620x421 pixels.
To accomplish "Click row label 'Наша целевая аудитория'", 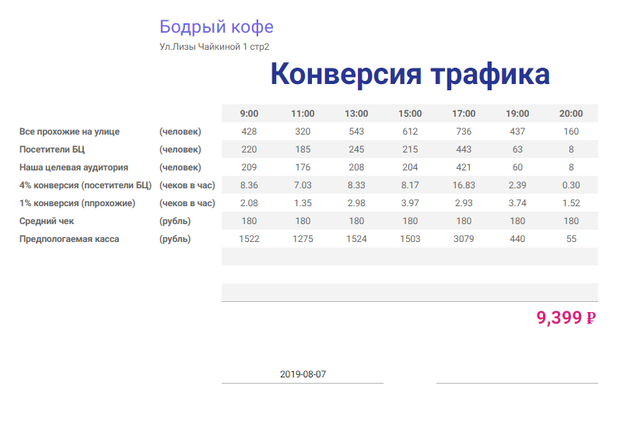I will (74, 167).
